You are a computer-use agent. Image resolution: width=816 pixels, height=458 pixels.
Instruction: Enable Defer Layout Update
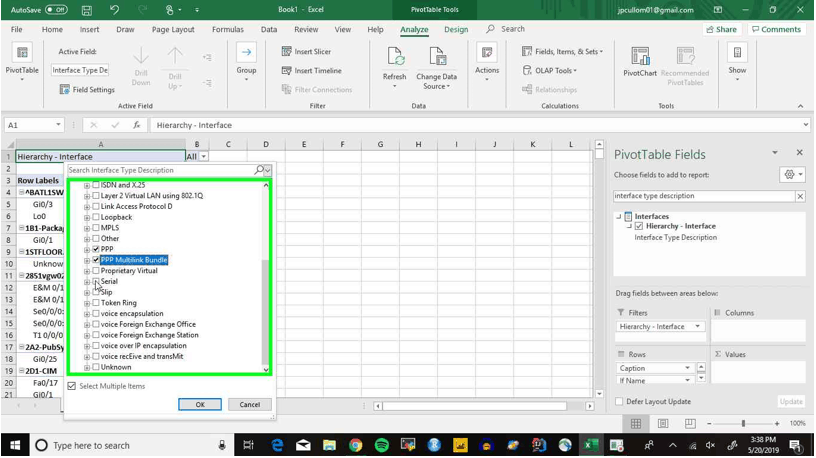(x=619, y=401)
